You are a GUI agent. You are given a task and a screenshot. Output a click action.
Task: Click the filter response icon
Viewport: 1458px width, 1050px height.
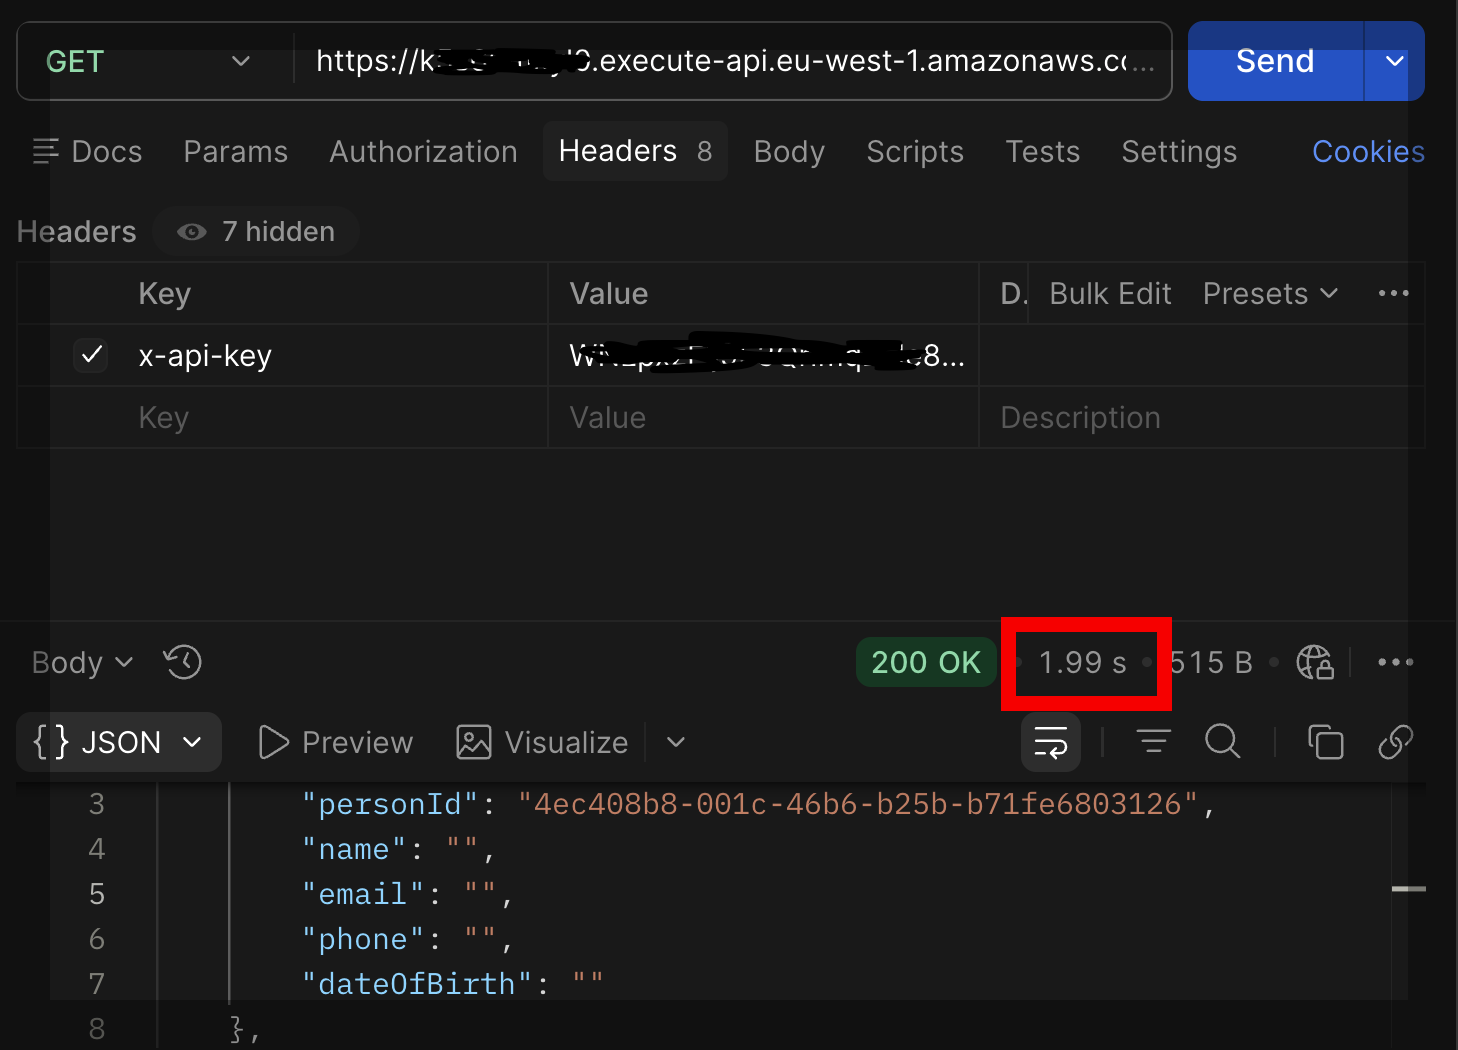point(1153,742)
